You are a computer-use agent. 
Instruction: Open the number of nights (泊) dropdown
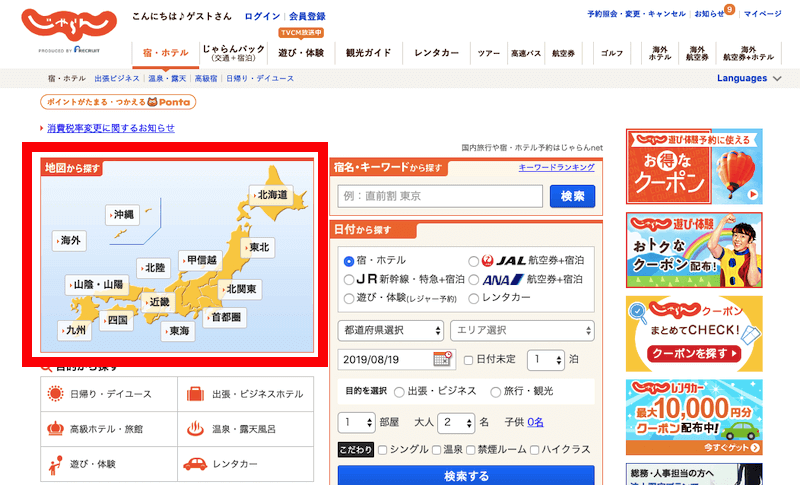pyautogui.click(x=546, y=360)
